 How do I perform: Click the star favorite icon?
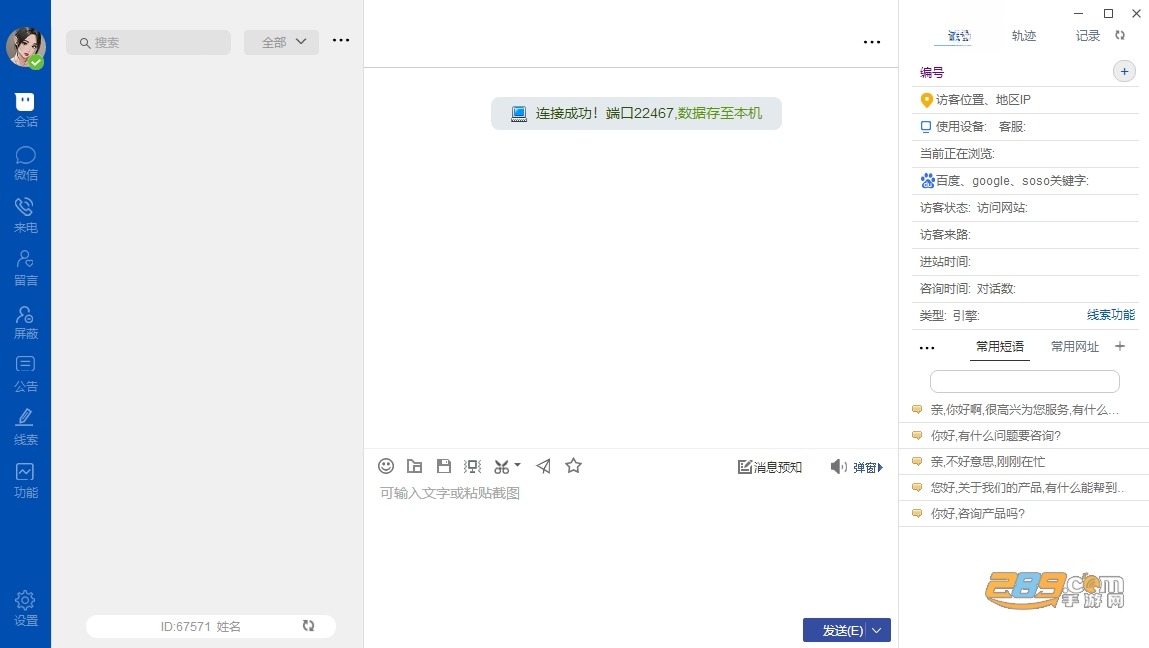pos(573,465)
